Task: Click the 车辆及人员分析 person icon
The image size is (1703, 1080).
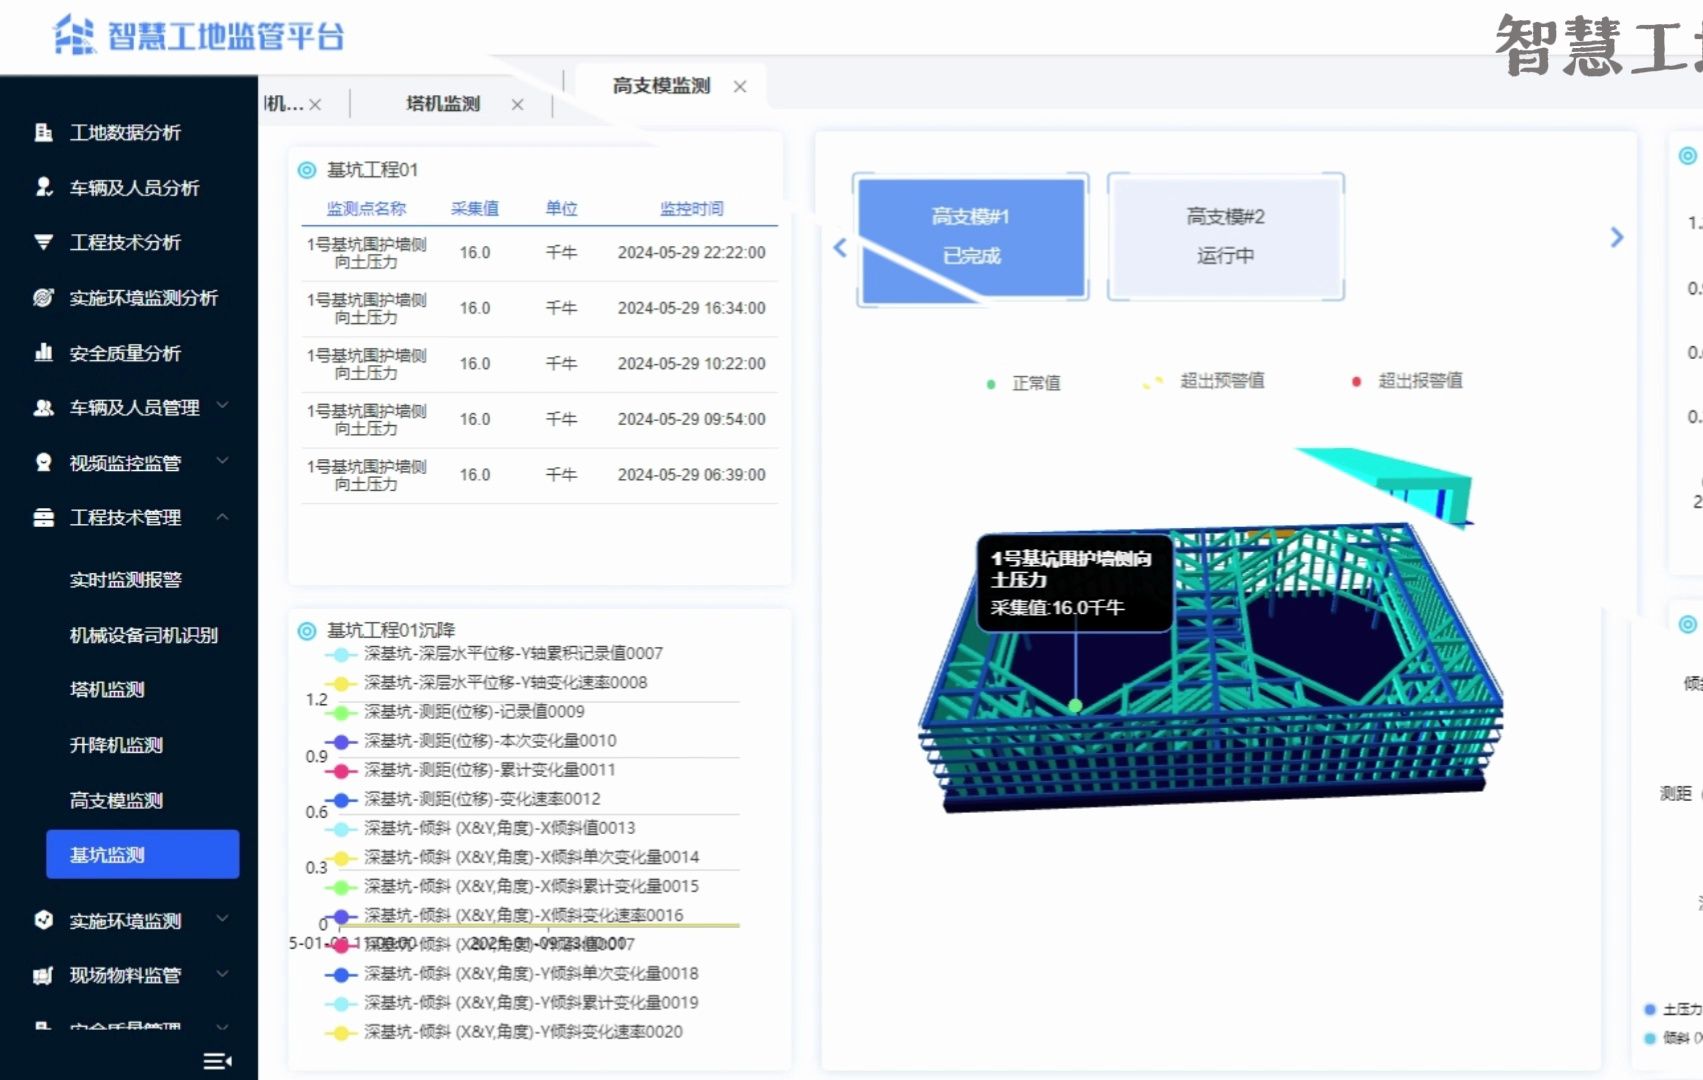Action: point(43,187)
